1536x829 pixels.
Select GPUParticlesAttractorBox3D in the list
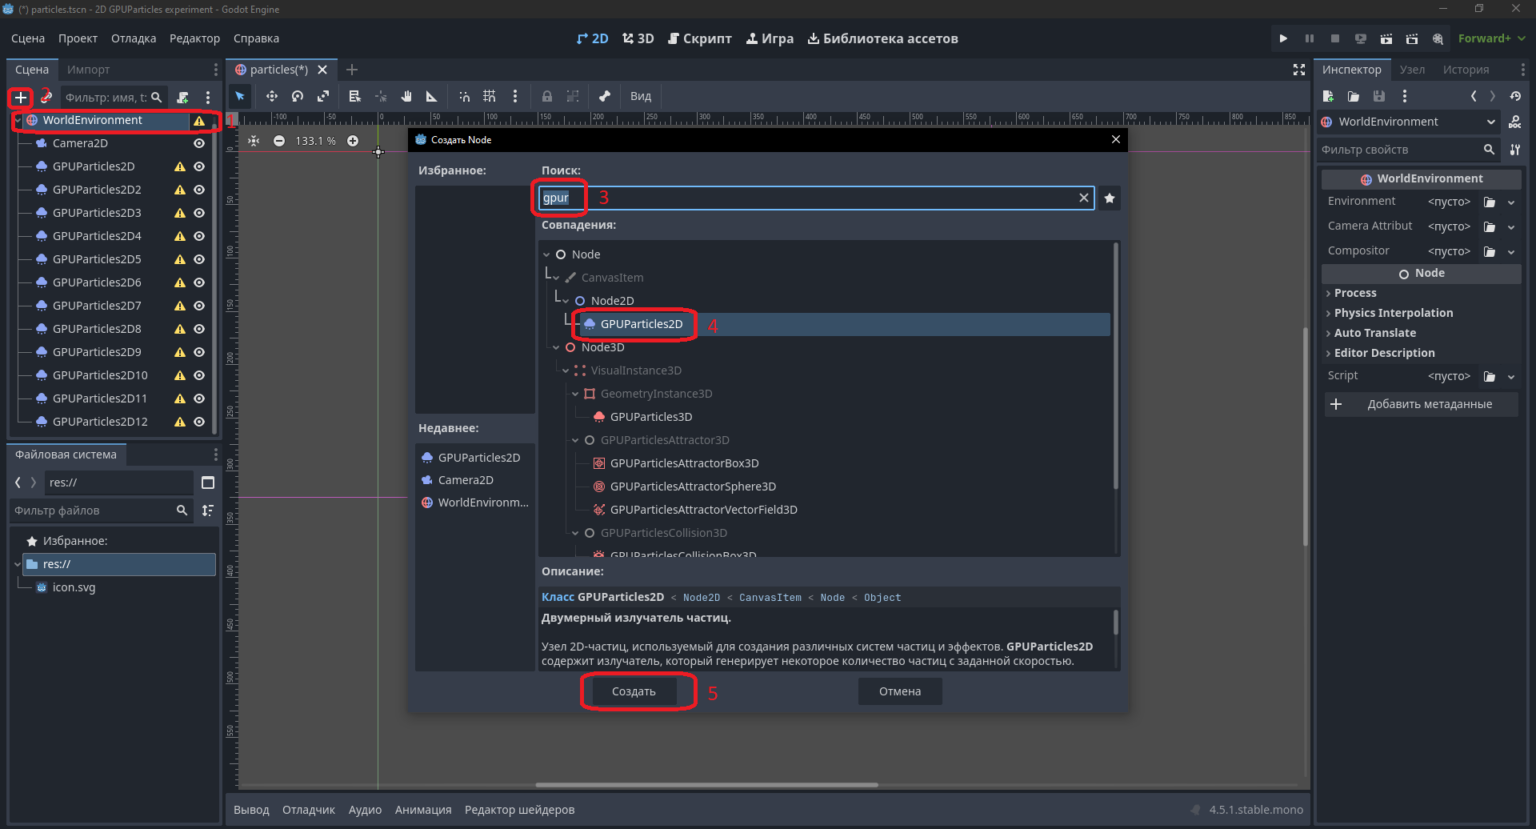pos(684,463)
